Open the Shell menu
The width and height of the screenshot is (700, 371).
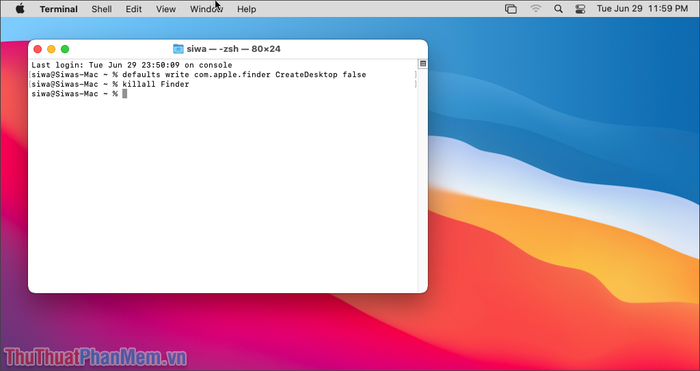[102, 9]
